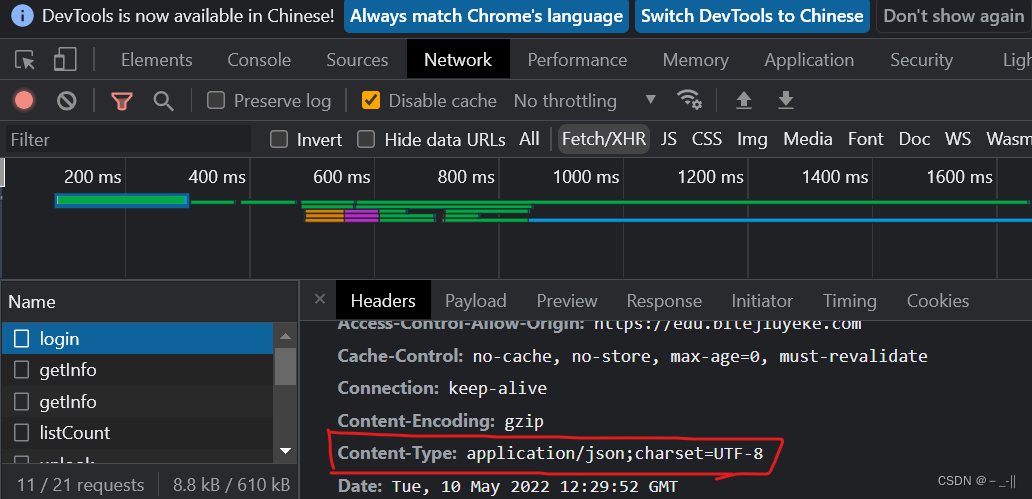
Task: Toggle the network filter funnel icon
Action: [x=121, y=100]
